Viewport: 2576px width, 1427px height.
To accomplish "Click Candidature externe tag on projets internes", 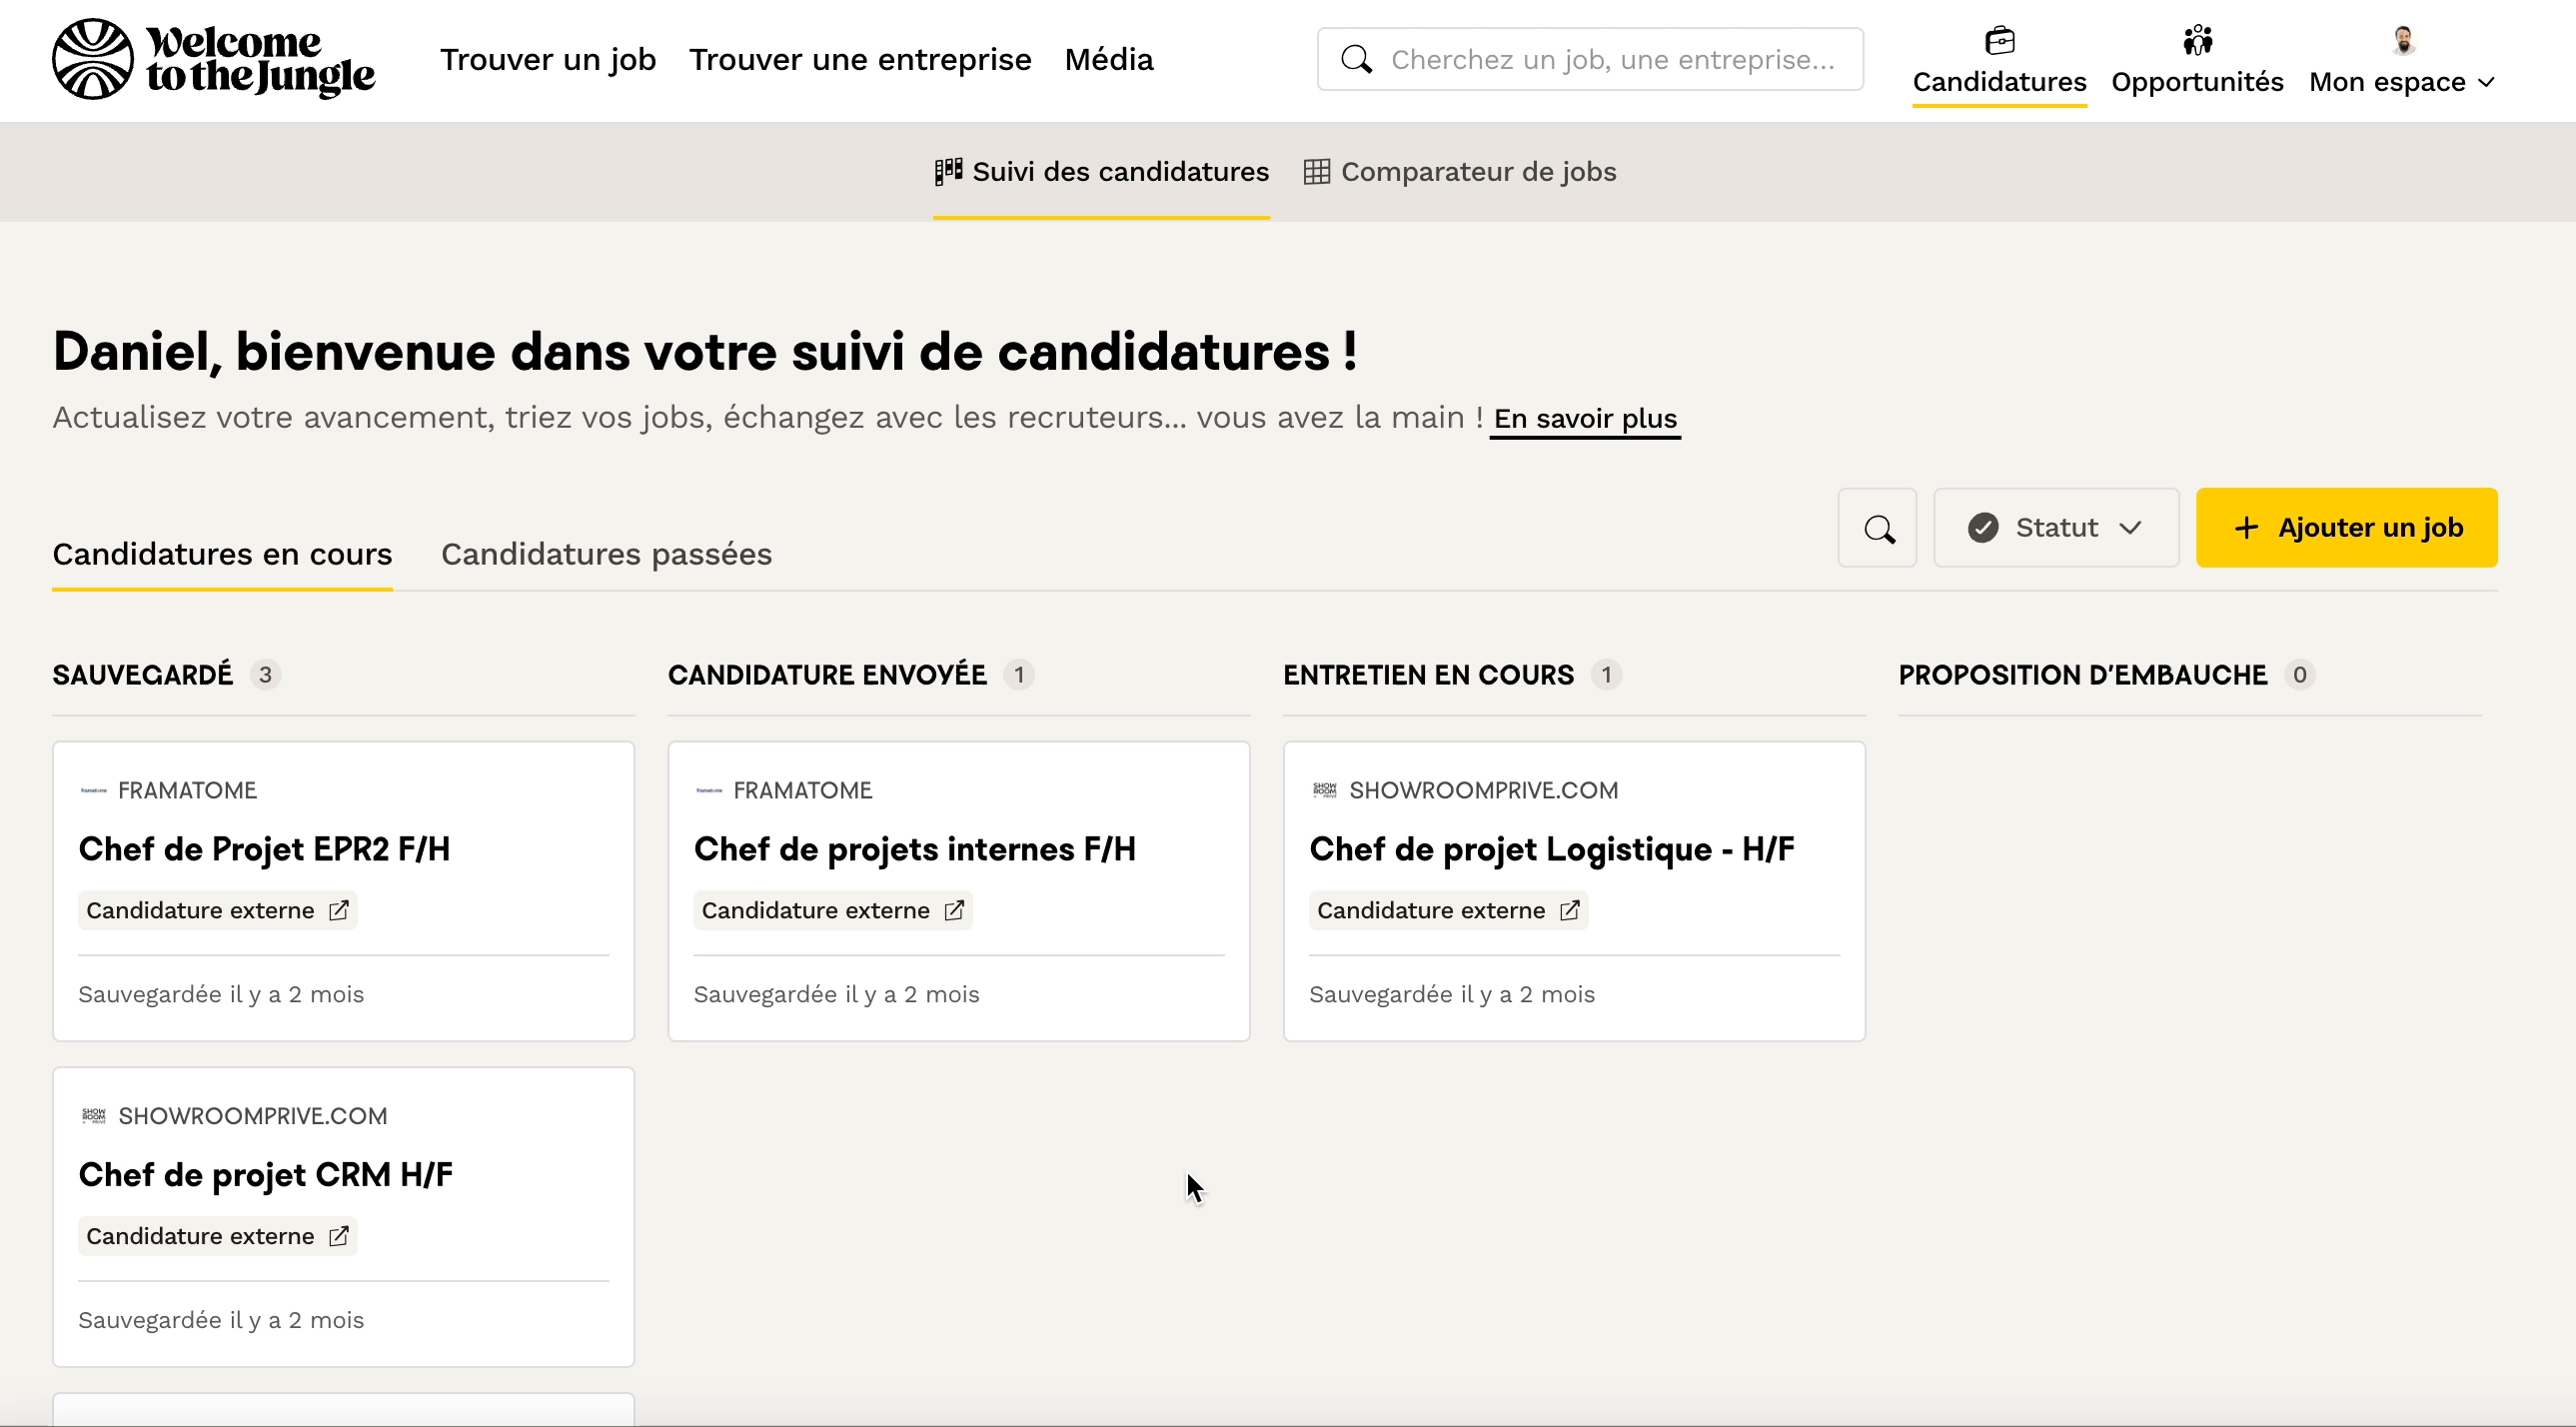I will coord(816,910).
